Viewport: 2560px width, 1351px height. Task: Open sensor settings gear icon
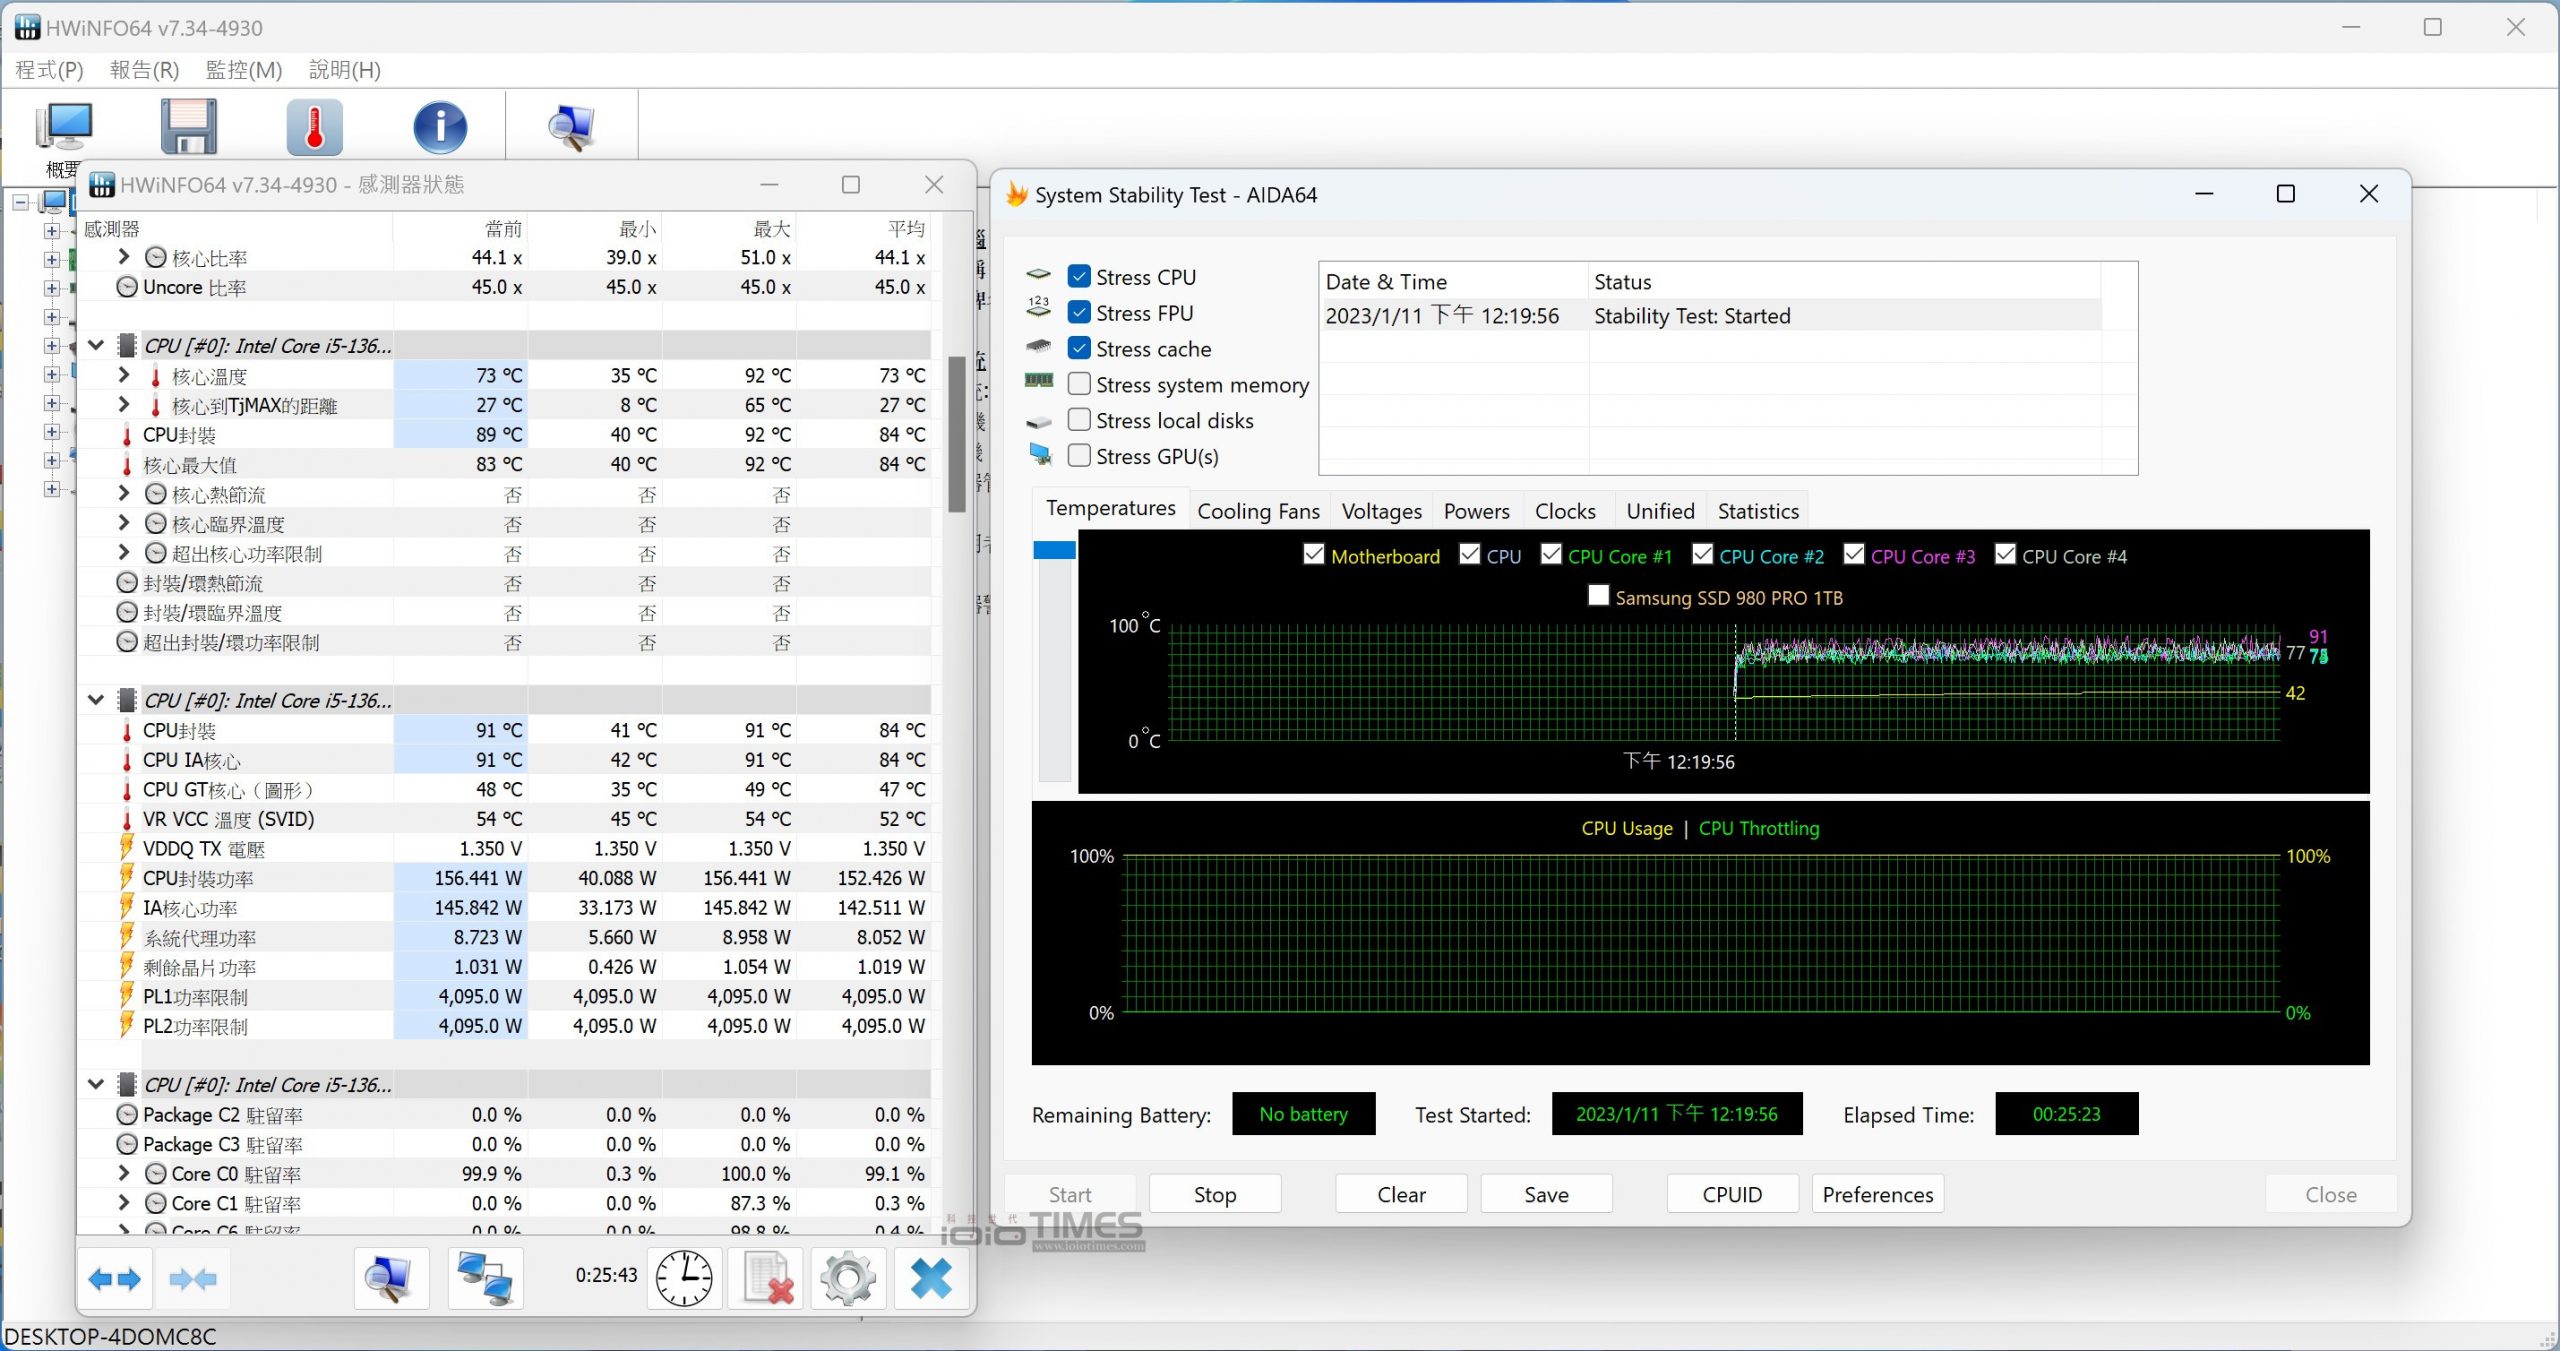[x=848, y=1278]
